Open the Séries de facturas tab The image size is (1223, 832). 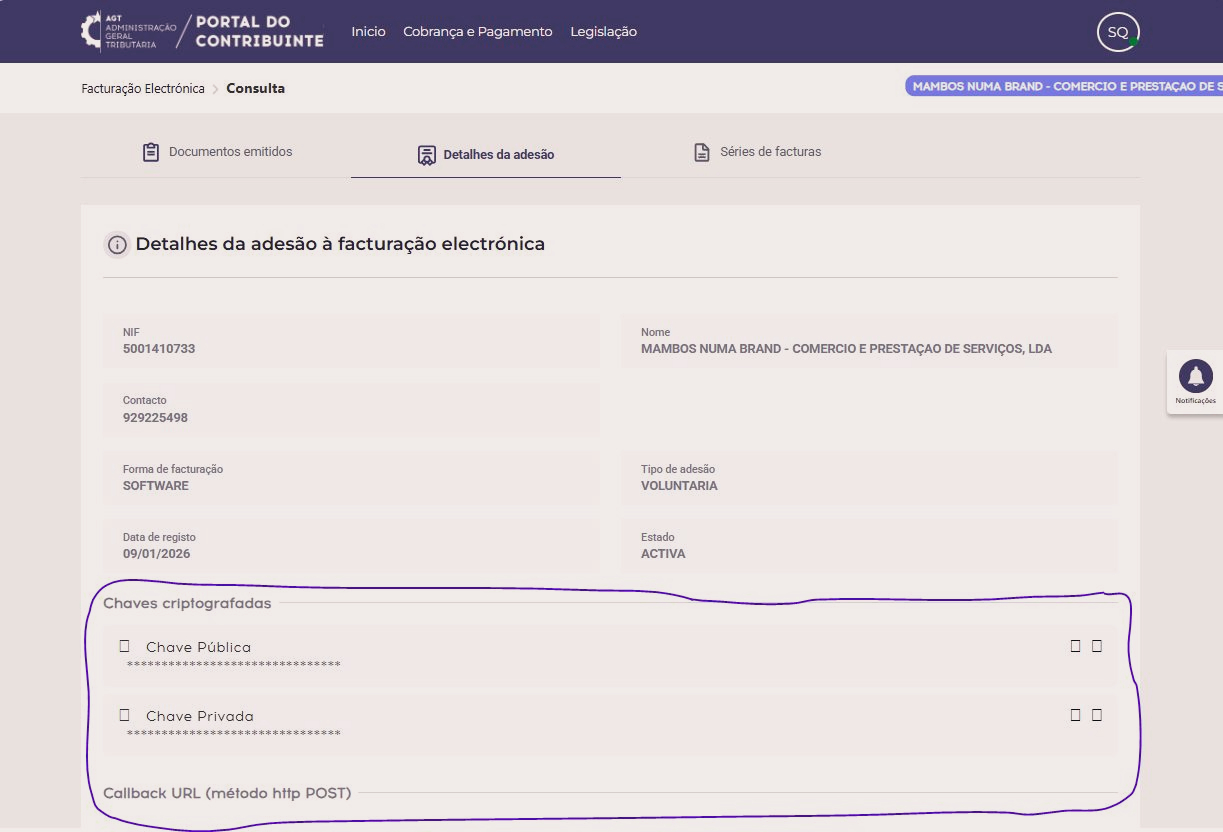pyautogui.click(x=757, y=152)
